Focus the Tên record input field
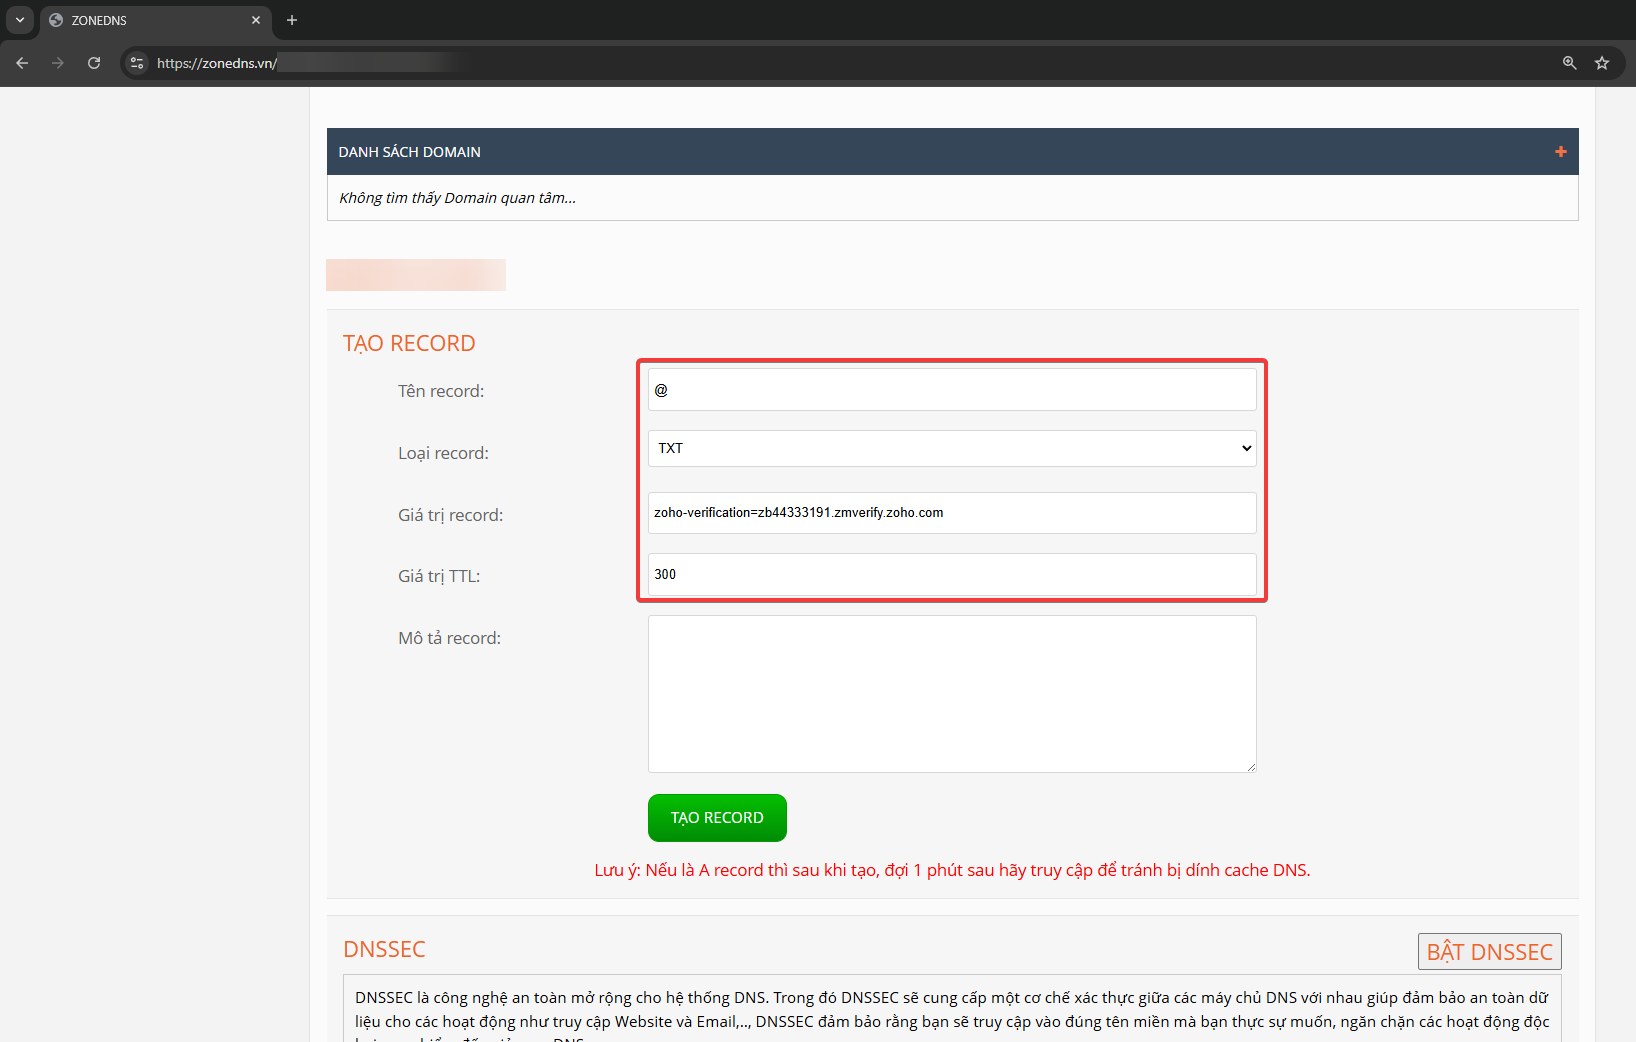The image size is (1636, 1042). 951,390
